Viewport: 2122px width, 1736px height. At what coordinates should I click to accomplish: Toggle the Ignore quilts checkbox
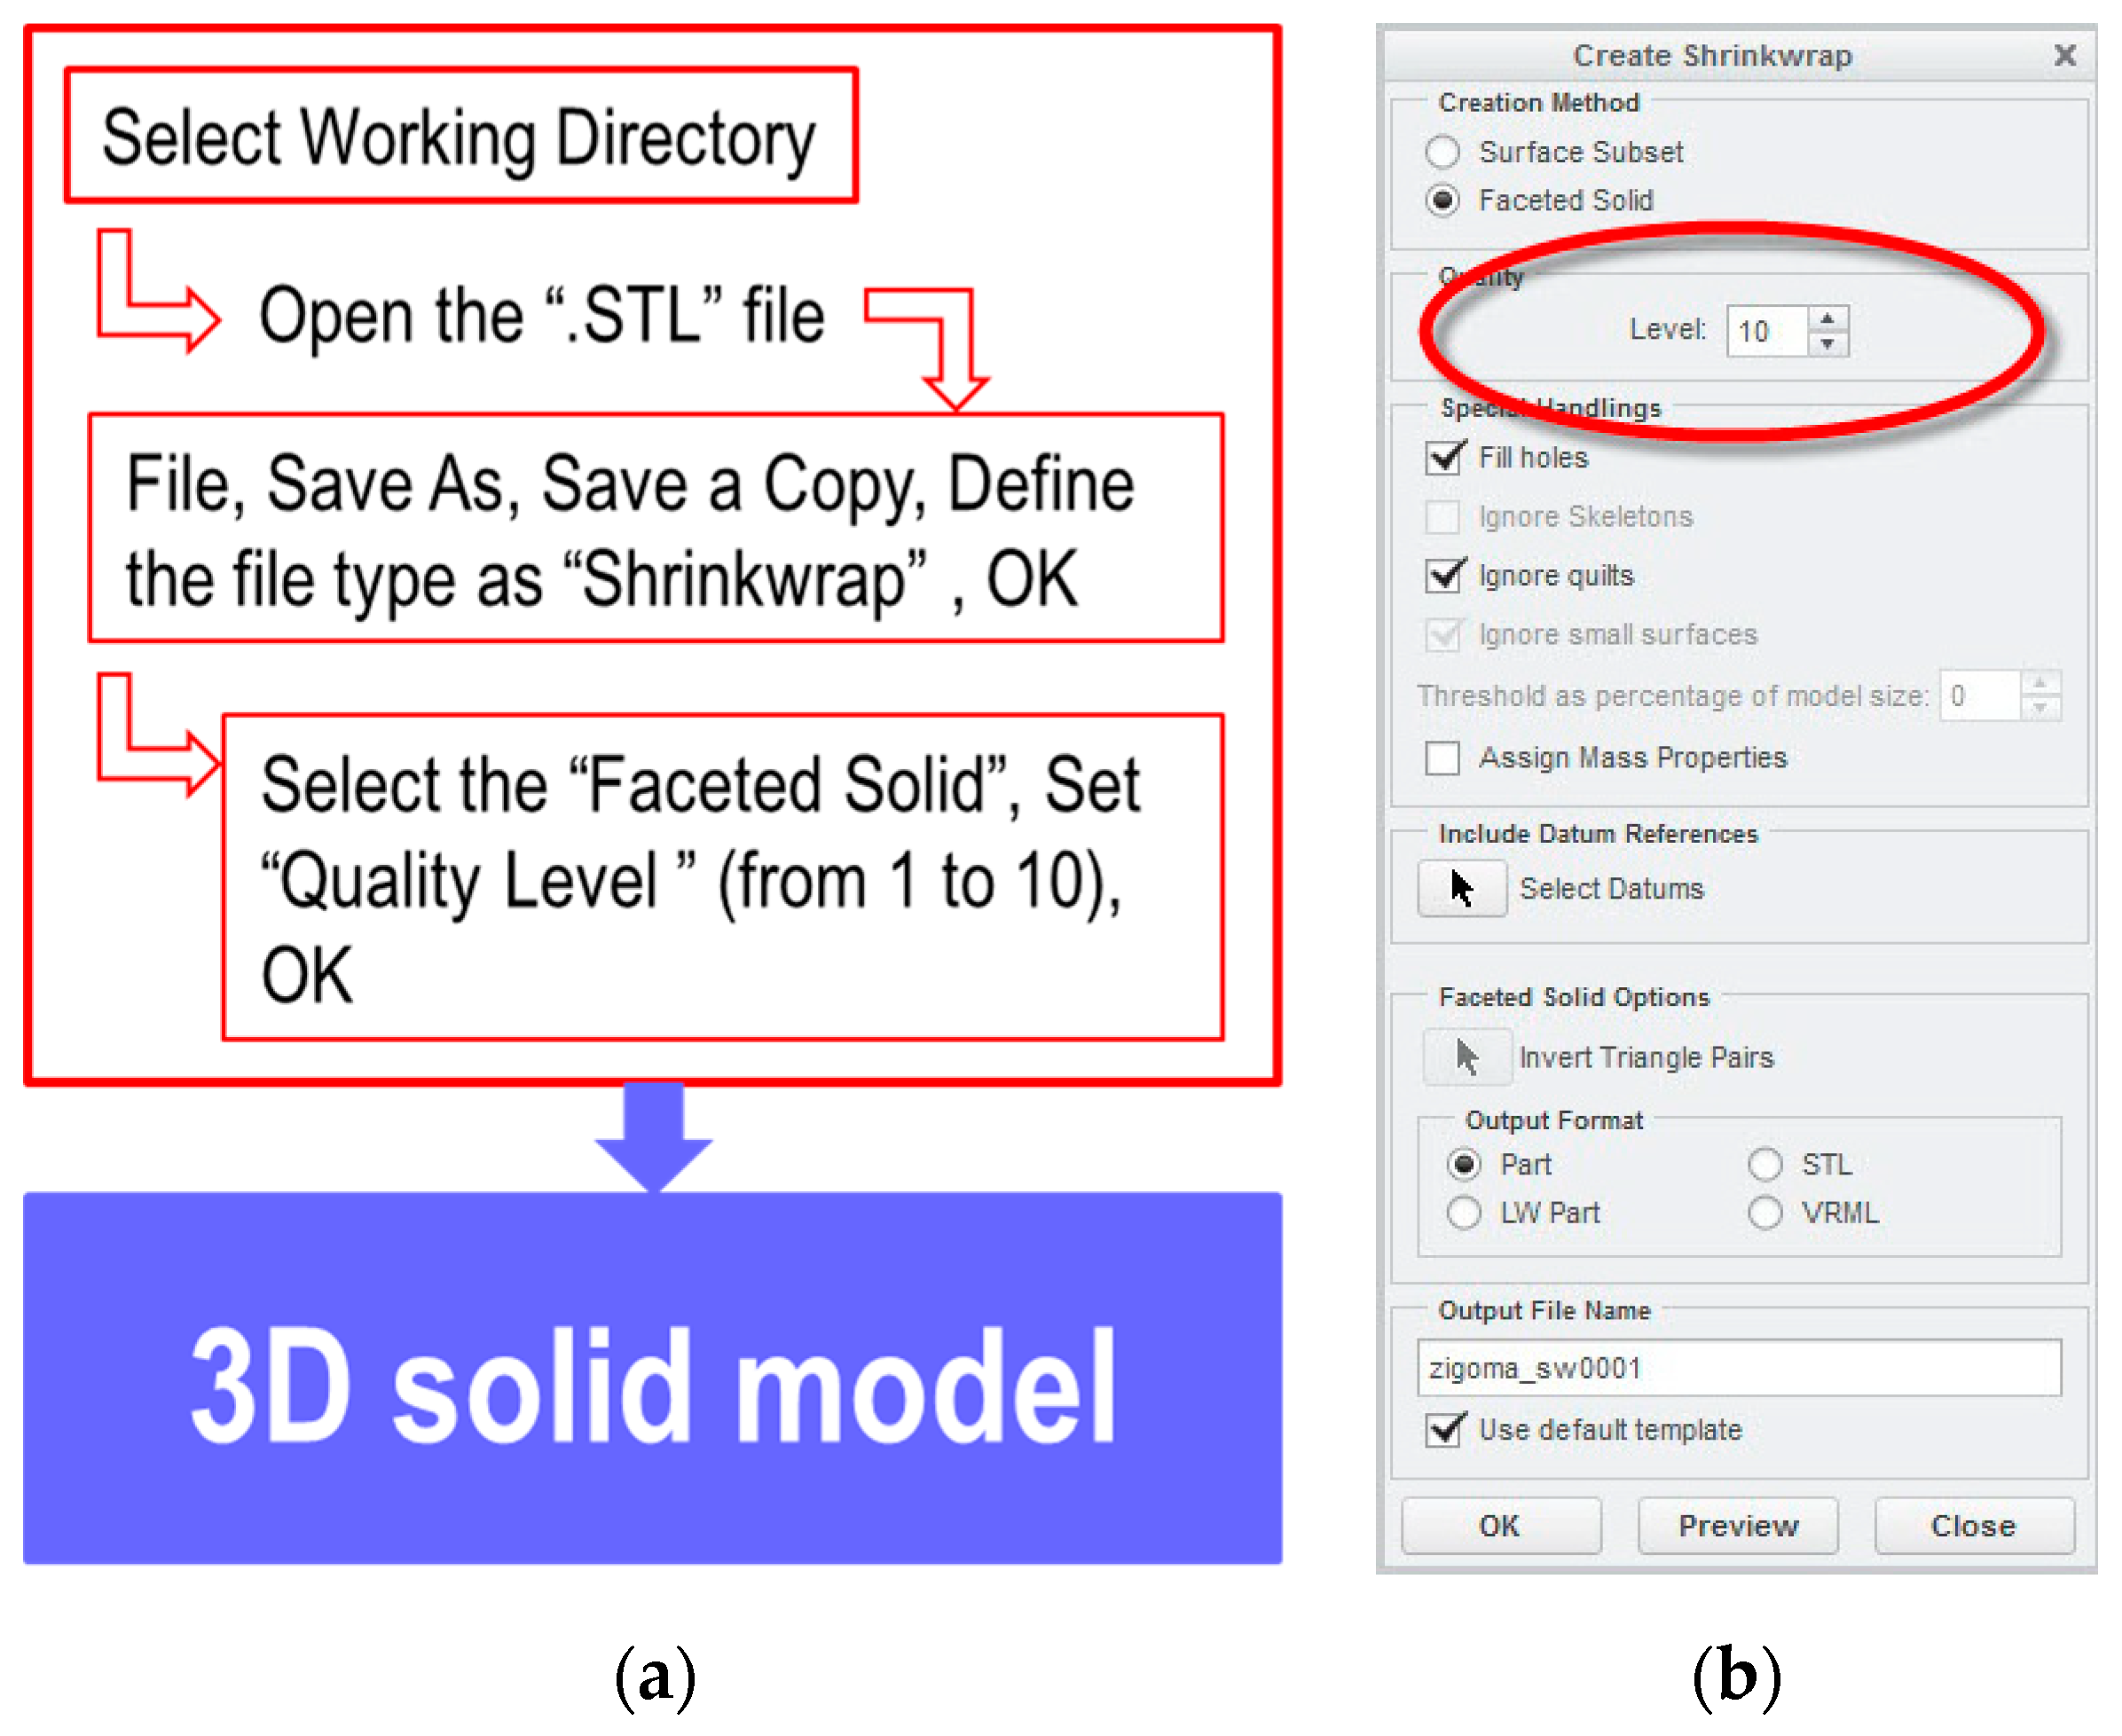1442,576
